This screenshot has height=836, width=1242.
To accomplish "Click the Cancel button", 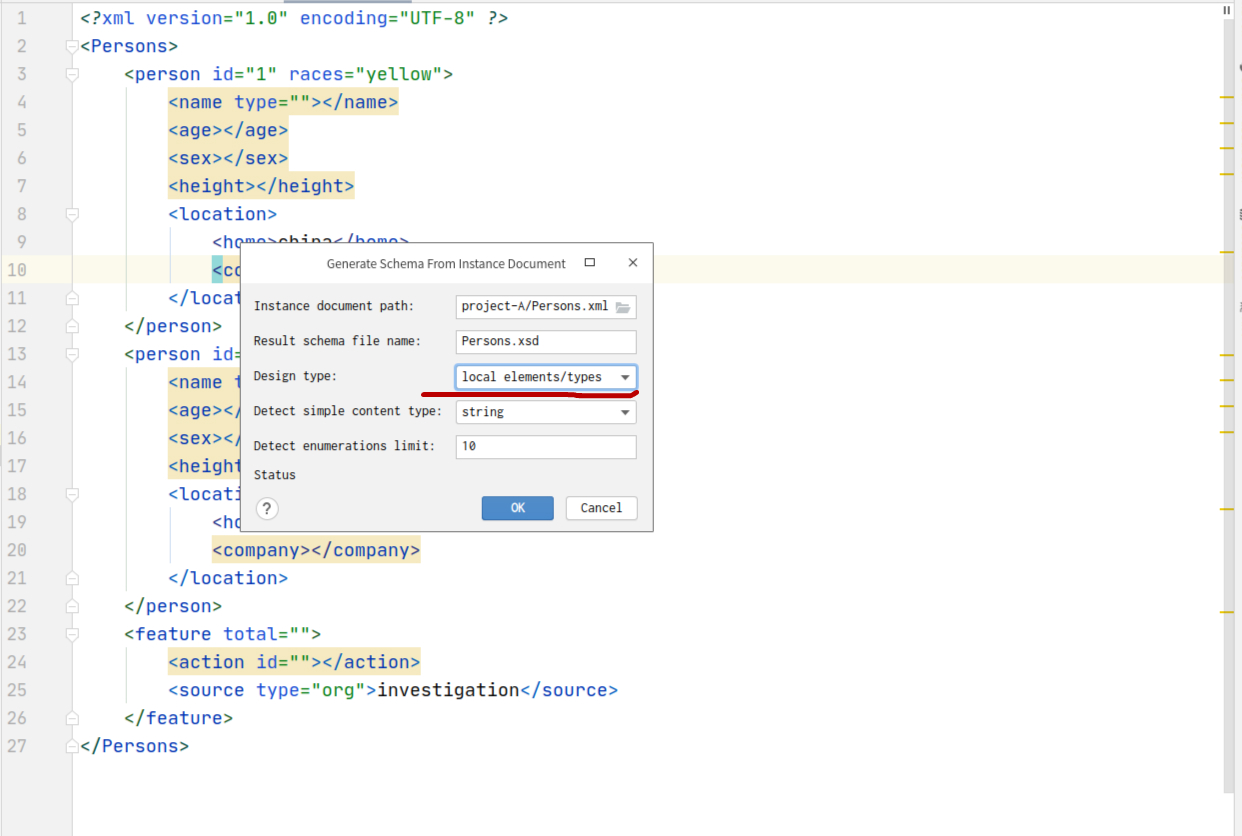I will pyautogui.click(x=601, y=508).
